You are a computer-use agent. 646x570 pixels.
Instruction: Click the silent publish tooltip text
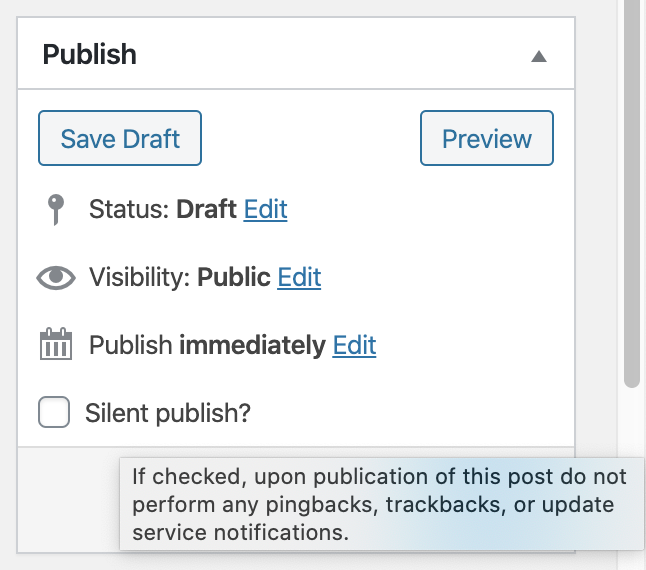pyautogui.click(x=378, y=504)
